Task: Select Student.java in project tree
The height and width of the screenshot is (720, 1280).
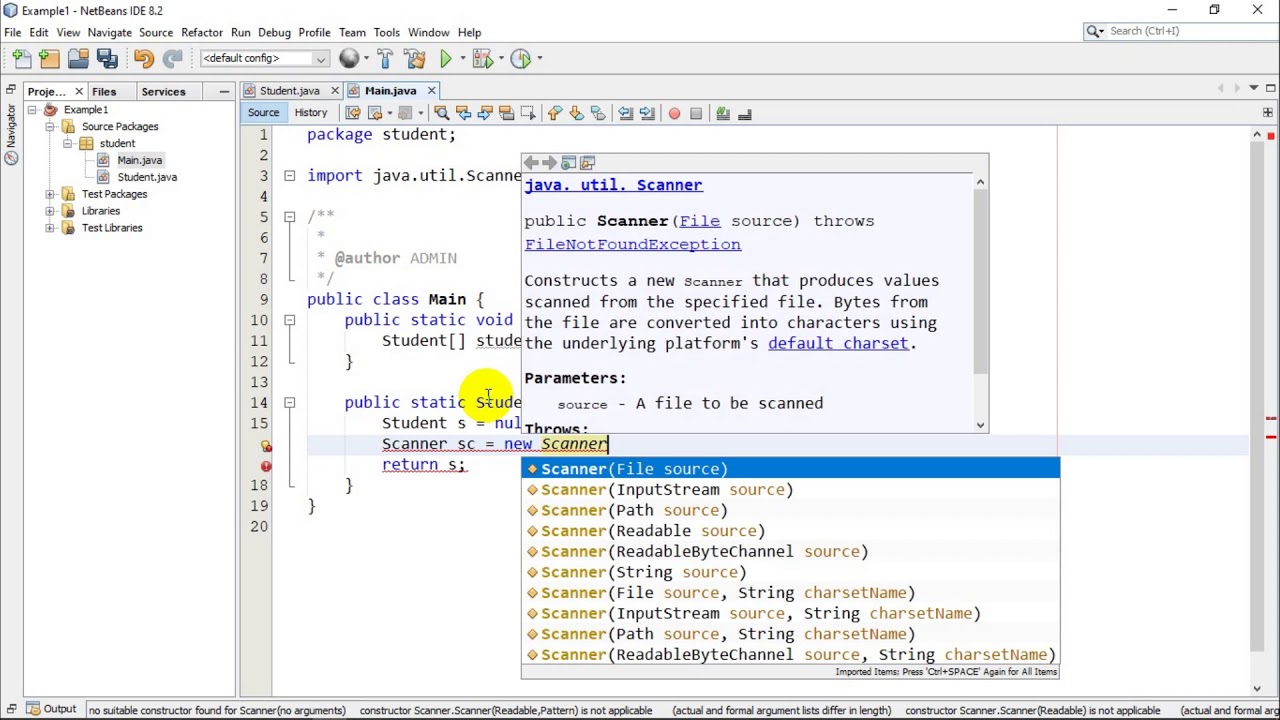Action: [x=147, y=177]
